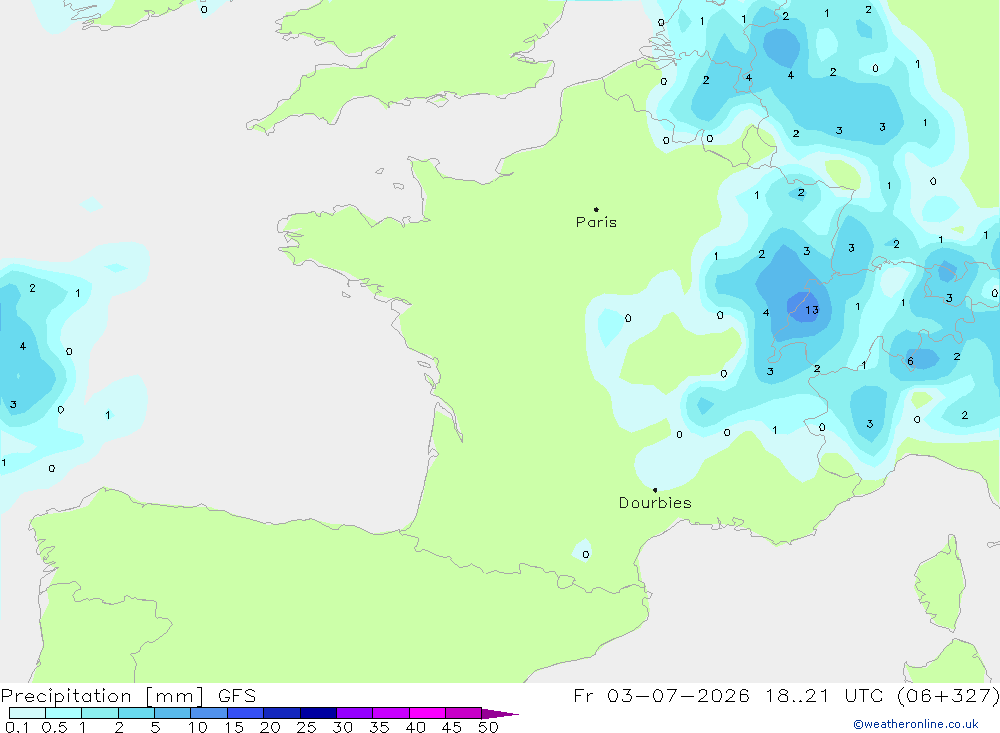The width and height of the screenshot is (1000, 733).
Task: Click the Paris city label
Action: (596, 222)
